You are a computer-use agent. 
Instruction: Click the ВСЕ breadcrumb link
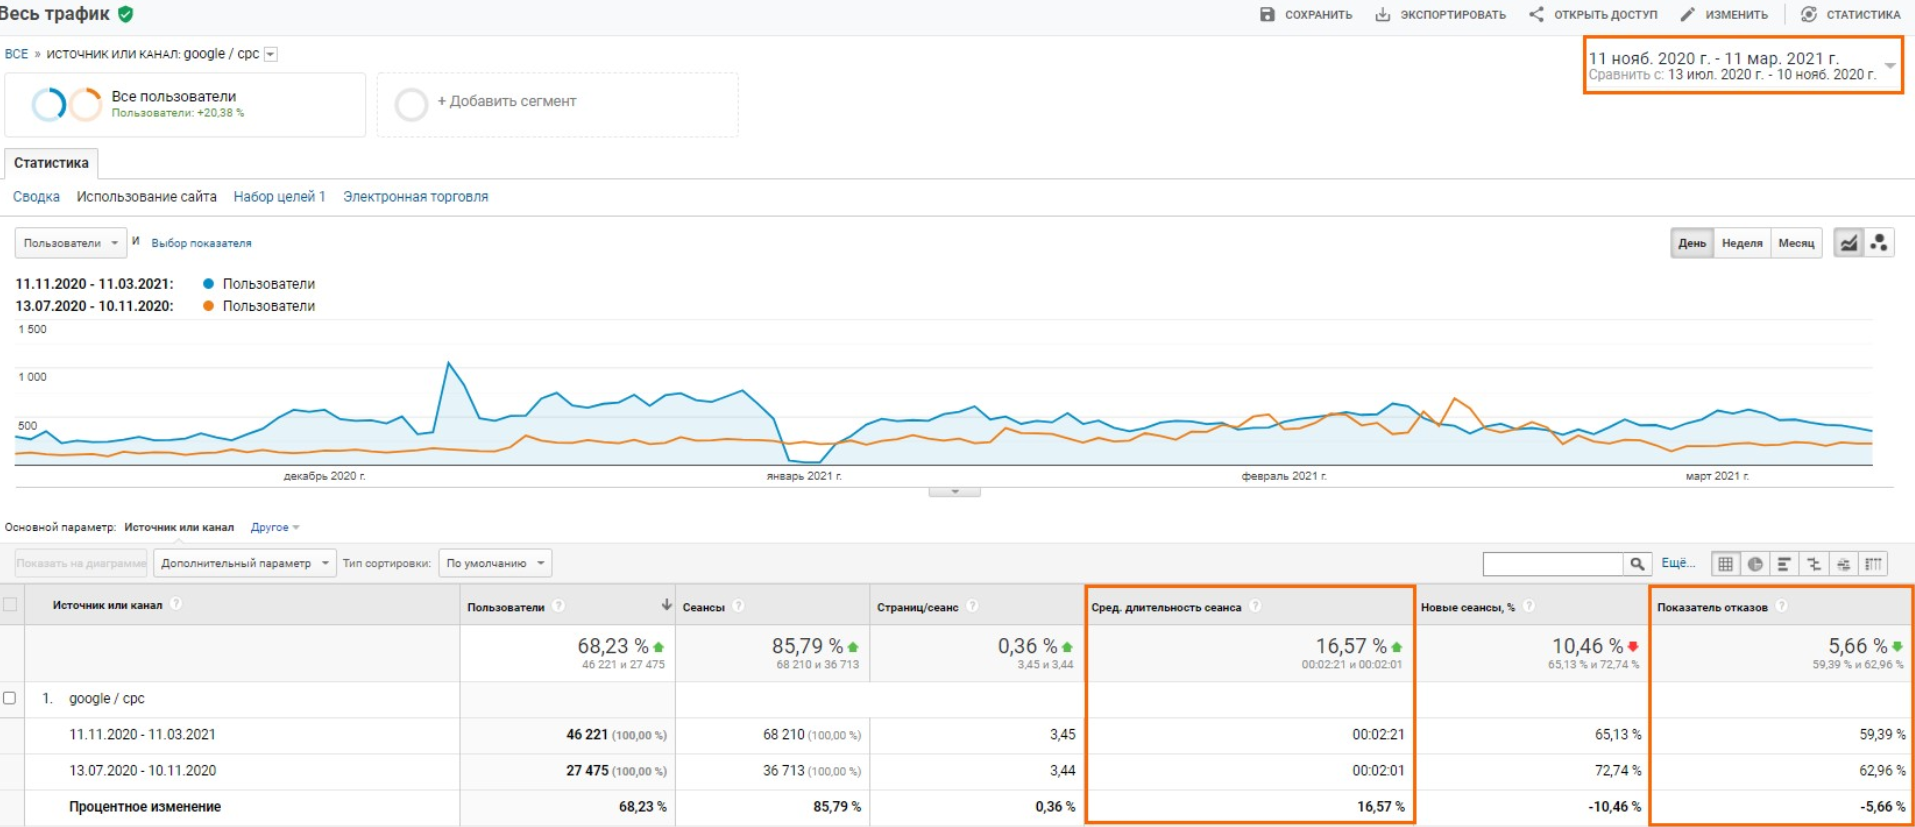[x=17, y=54]
